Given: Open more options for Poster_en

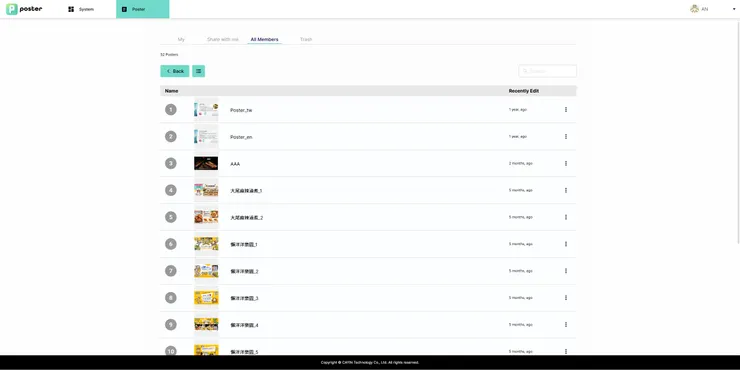Looking at the screenshot, I should tap(566, 136).
